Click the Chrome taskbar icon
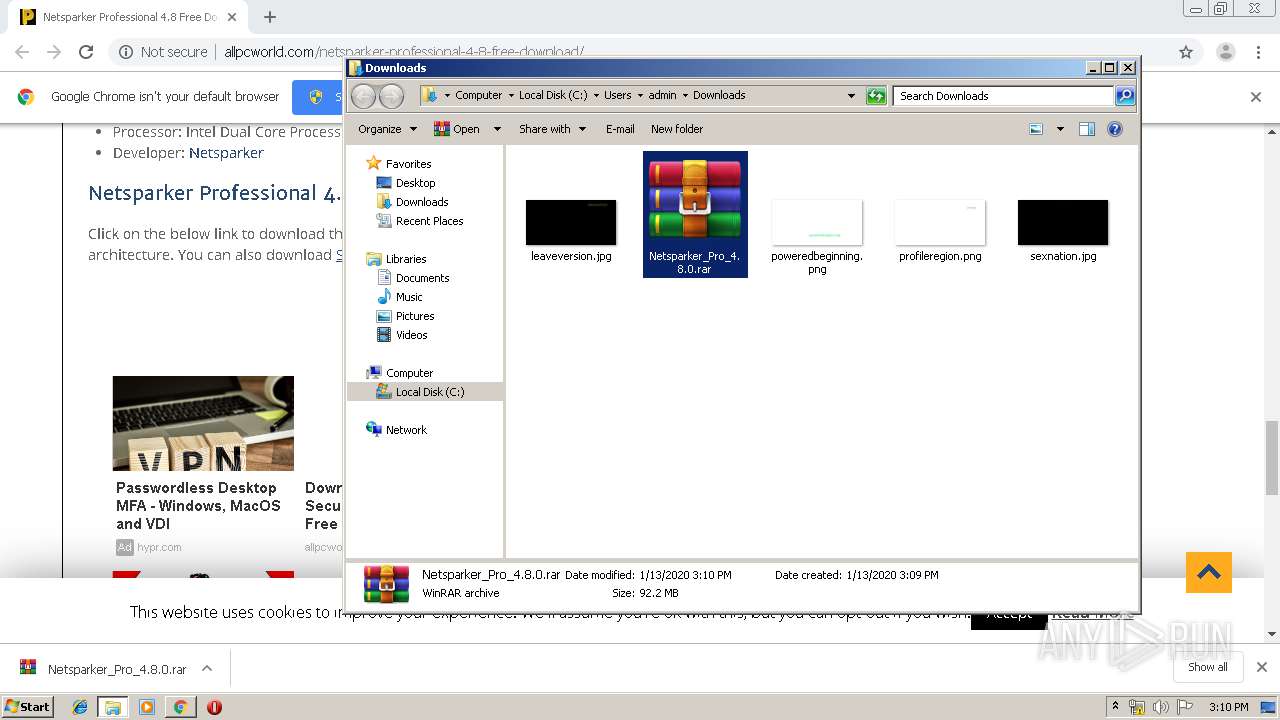This screenshot has height=720, width=1280. [x=180, y=707]
